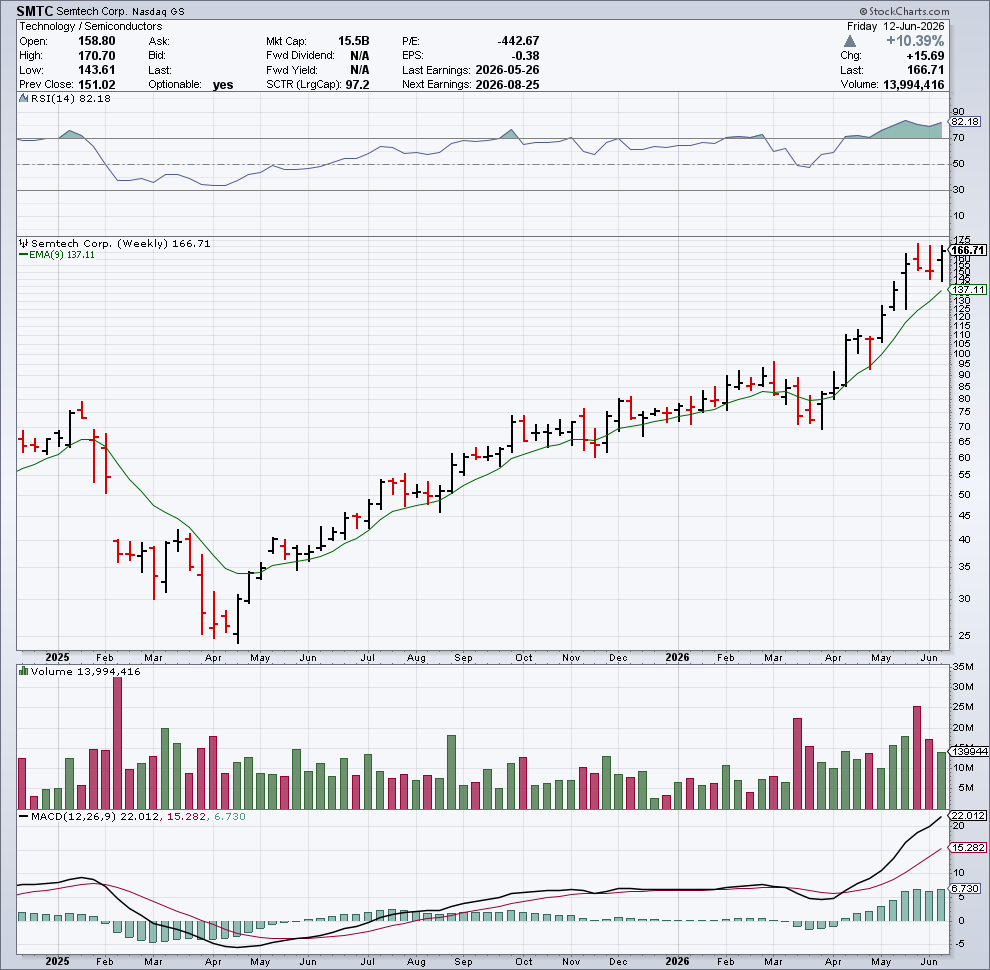Click the 2026 year label below the price chart
The height and width of the screenshot is (970, 990).
click(x=677, y=657)
